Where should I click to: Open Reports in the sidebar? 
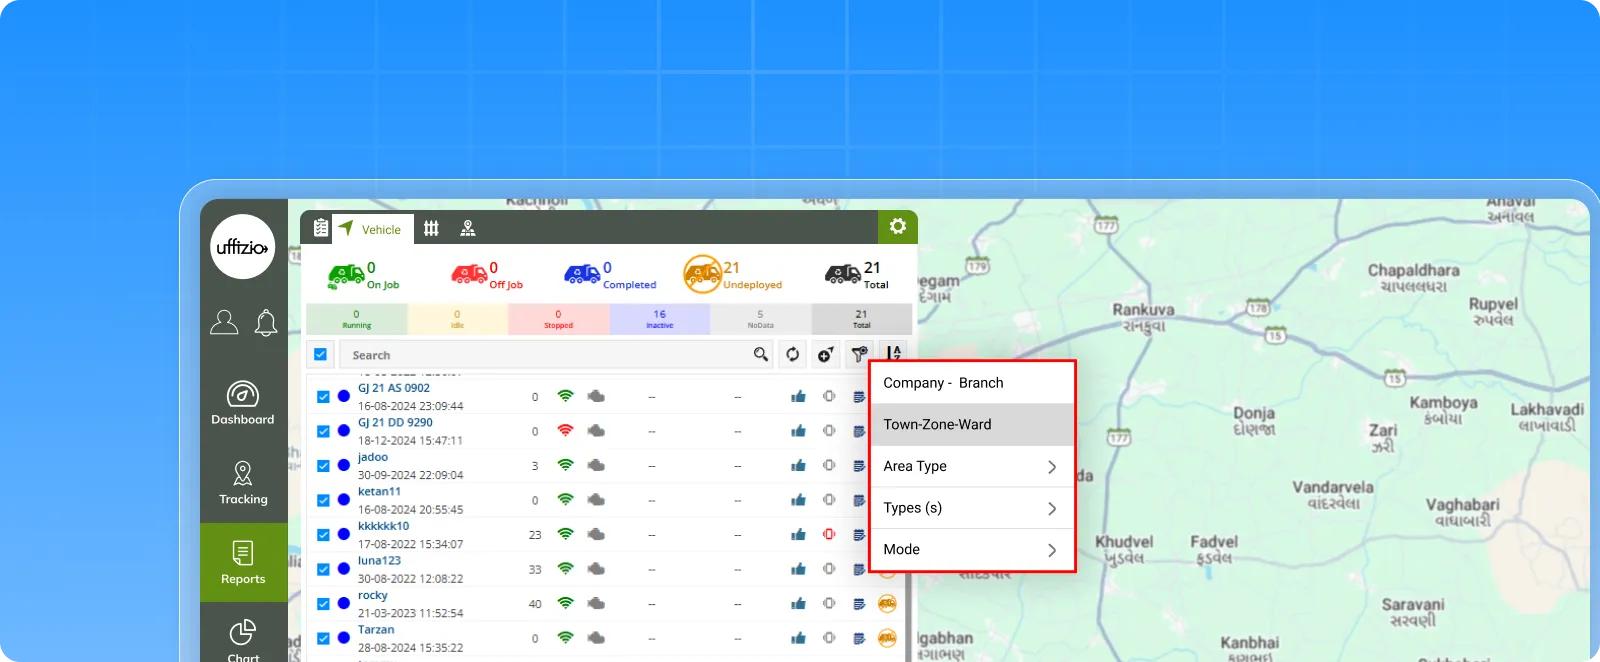tap(243, 562)
